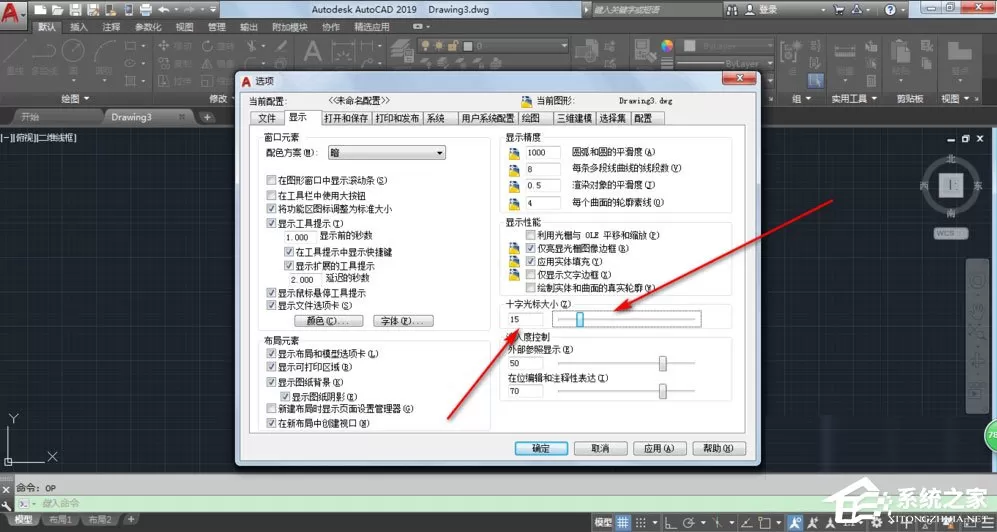Screen dimensions: 997x532
Task: Expand the 实用工具 panel dropdown
Action: [x=874, y=99]
